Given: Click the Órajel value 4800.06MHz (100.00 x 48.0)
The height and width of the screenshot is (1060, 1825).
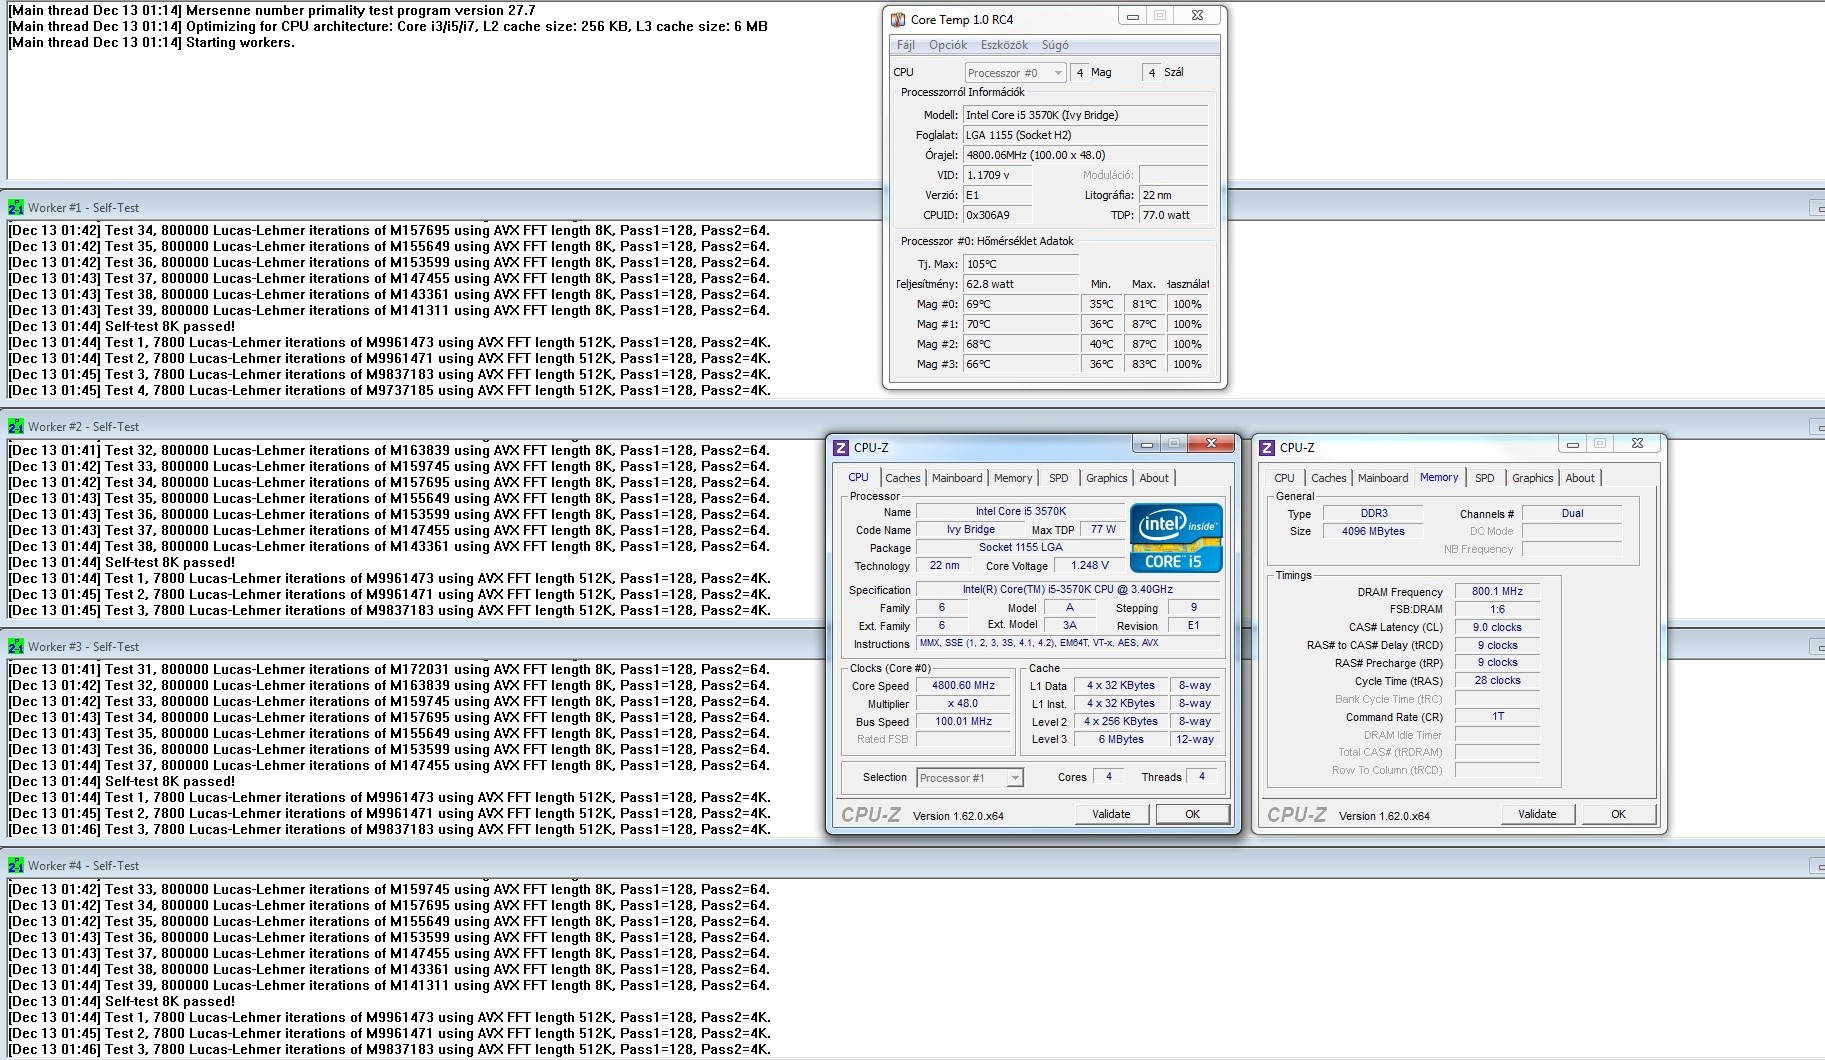Looking at the screenshot, I should pyautogui.click(x=1086, y=155).
